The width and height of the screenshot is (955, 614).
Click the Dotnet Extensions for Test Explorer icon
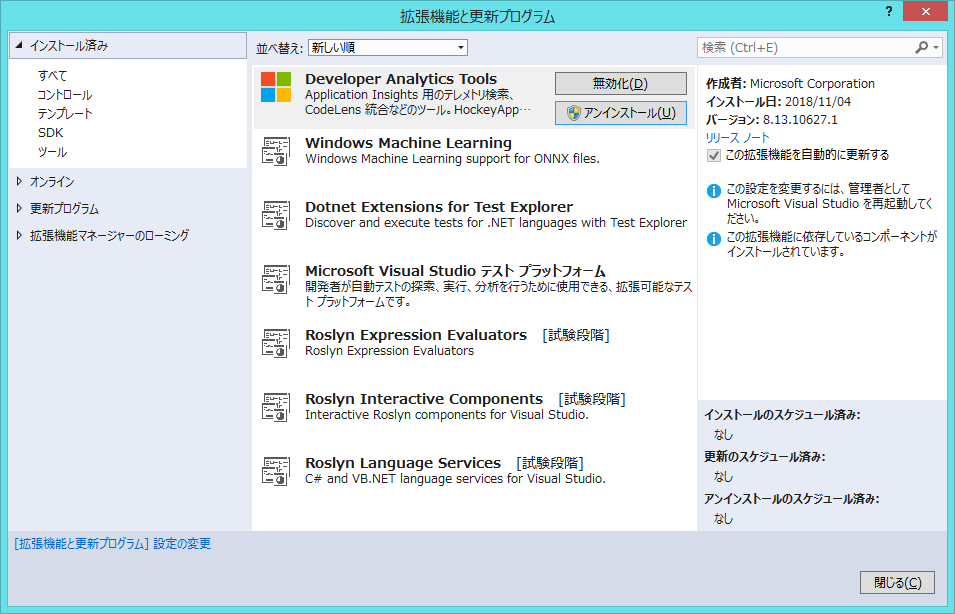[276, 215]
